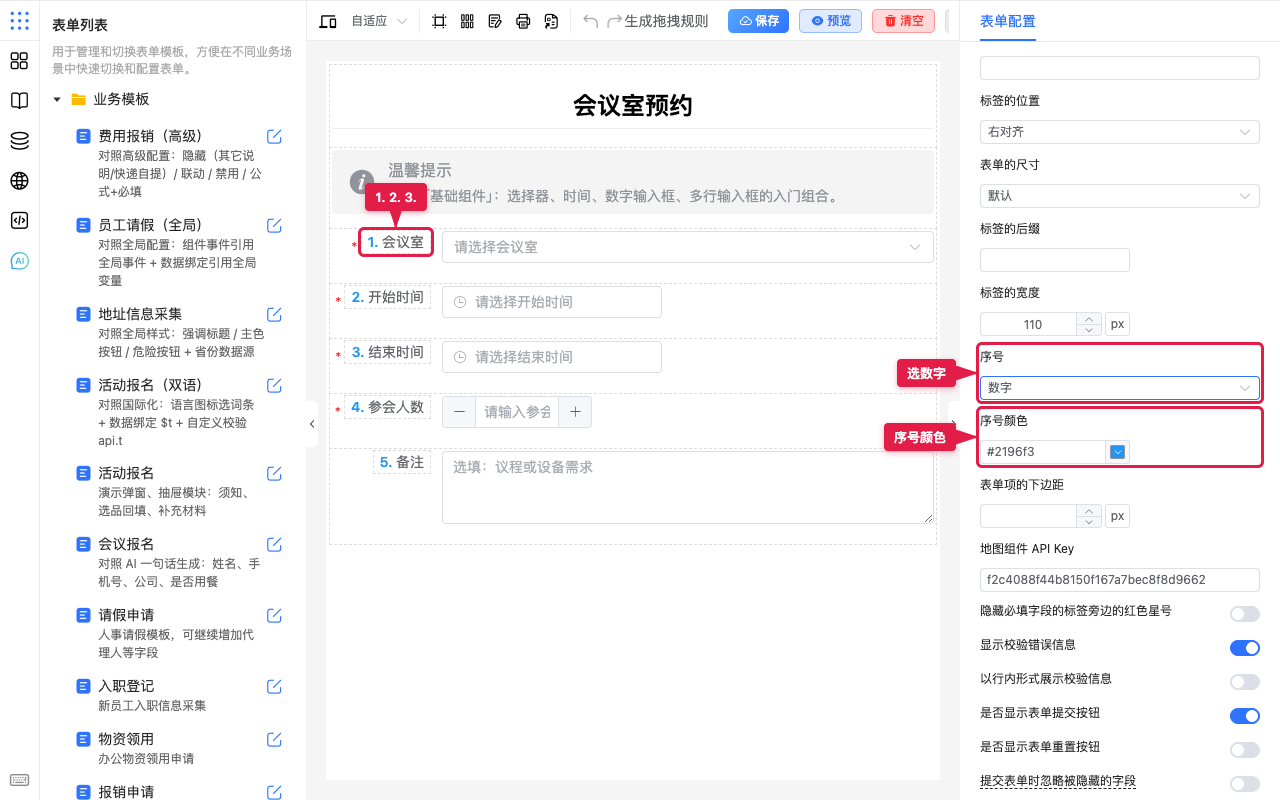The width and height of the screenshot is (1280, 800).
Task: Click the redo arrow icon
Action: 615,21
